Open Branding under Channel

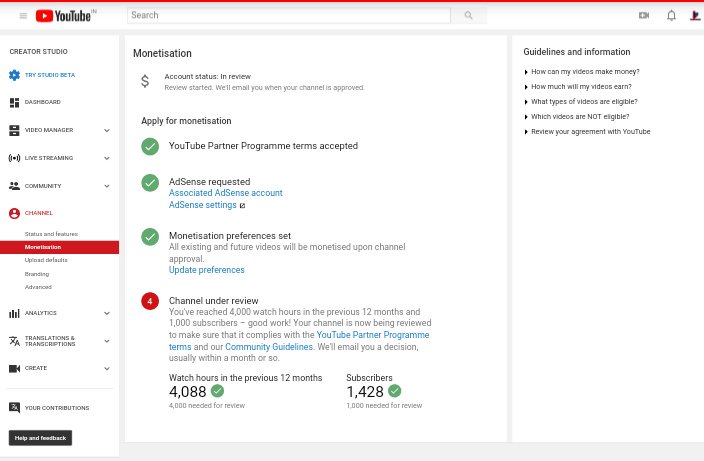tap(37, 274)
